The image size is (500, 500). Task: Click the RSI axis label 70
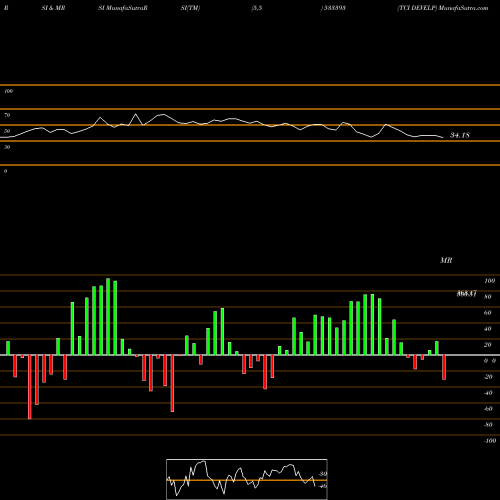(7, 115)
